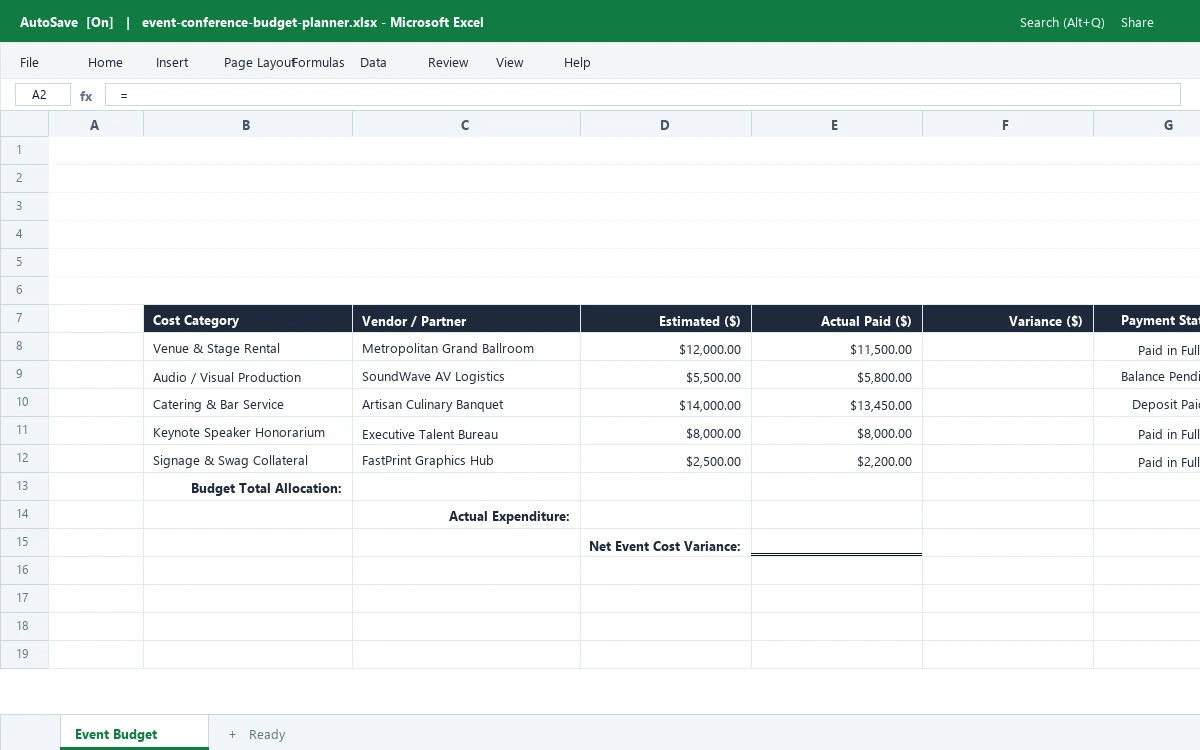This screenshot has width=1200, height=750.
Task: Select column E header
Action: tap(837, 125)
